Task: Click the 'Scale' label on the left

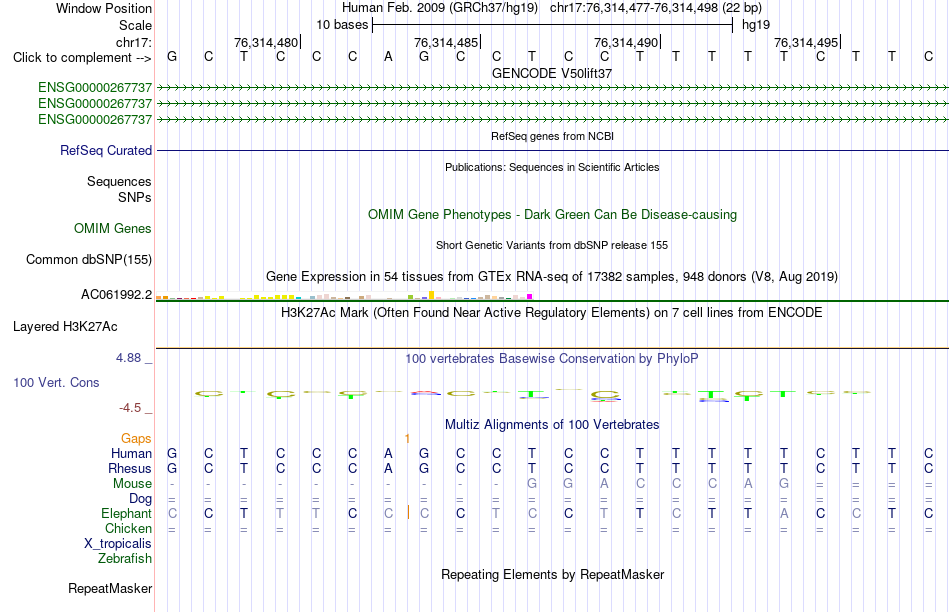Action: [x=135, y=25]
